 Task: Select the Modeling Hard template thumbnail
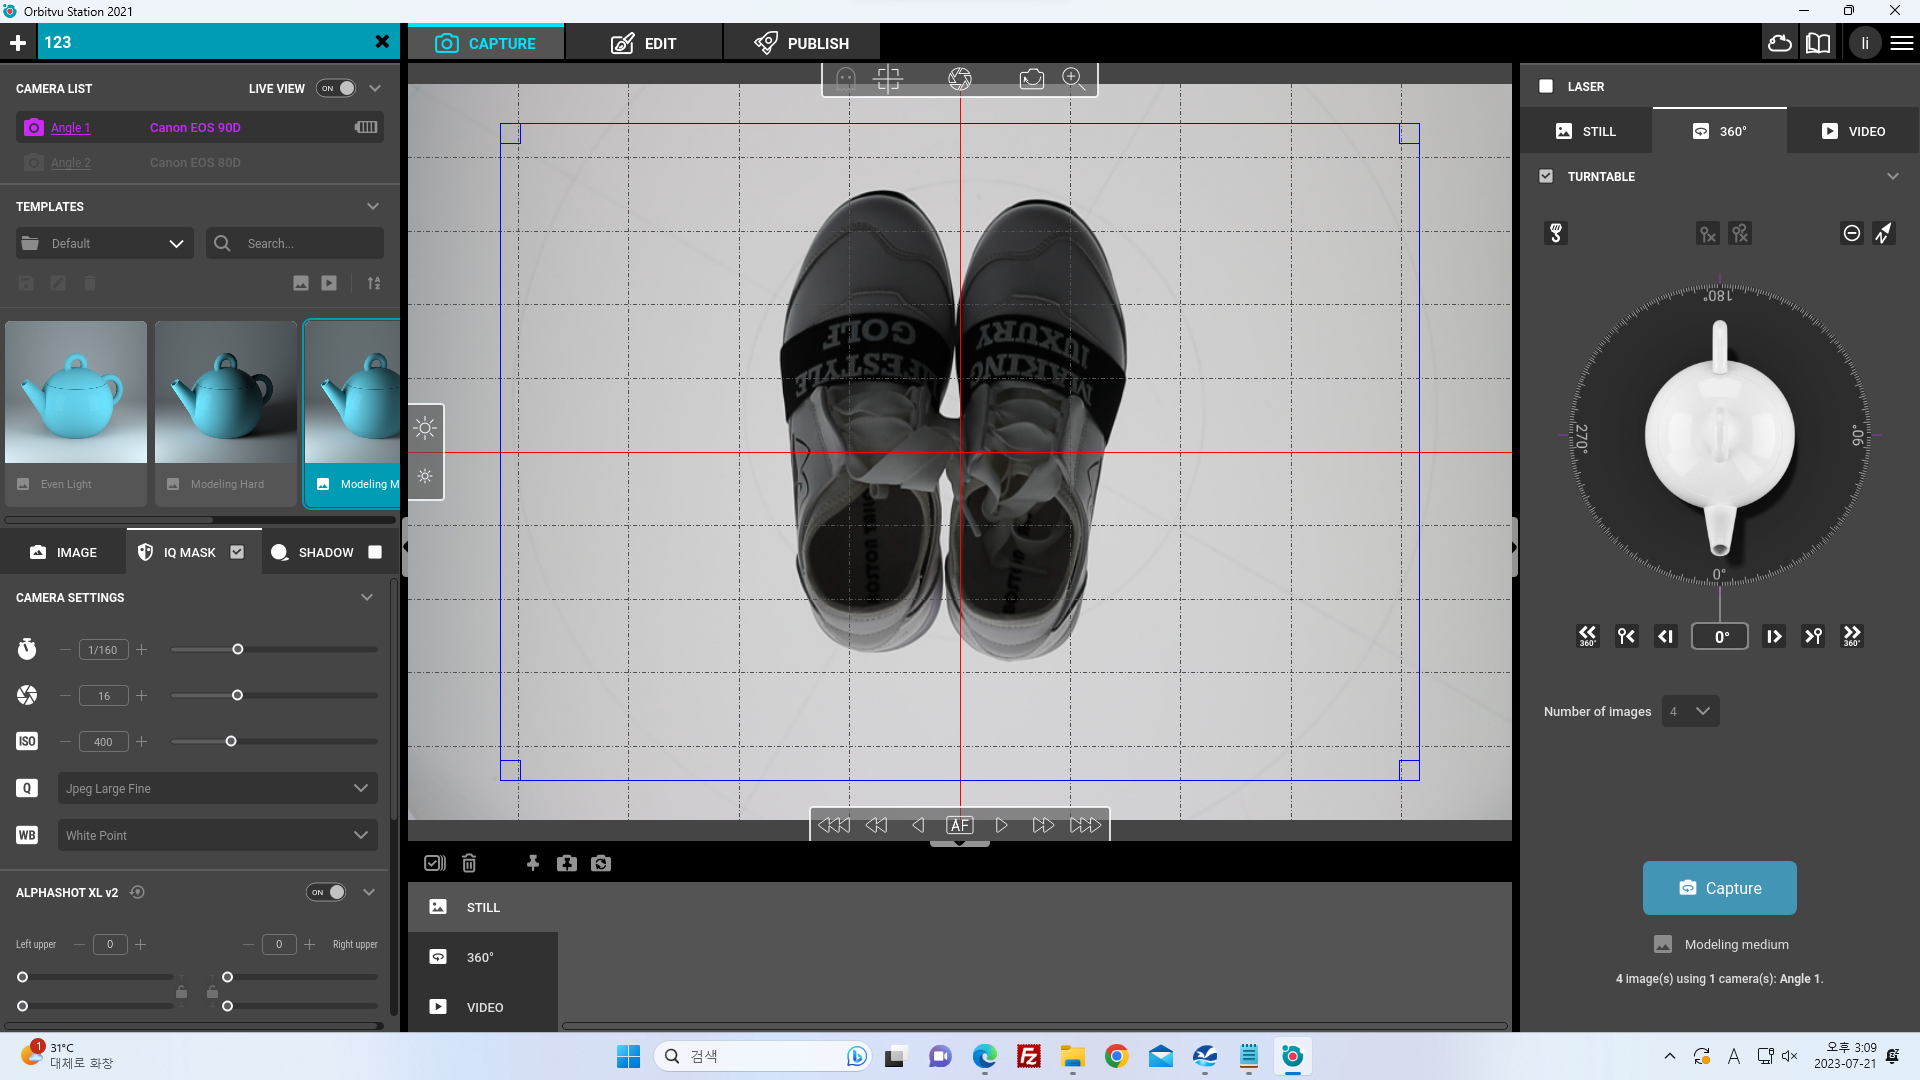[226, 413]
